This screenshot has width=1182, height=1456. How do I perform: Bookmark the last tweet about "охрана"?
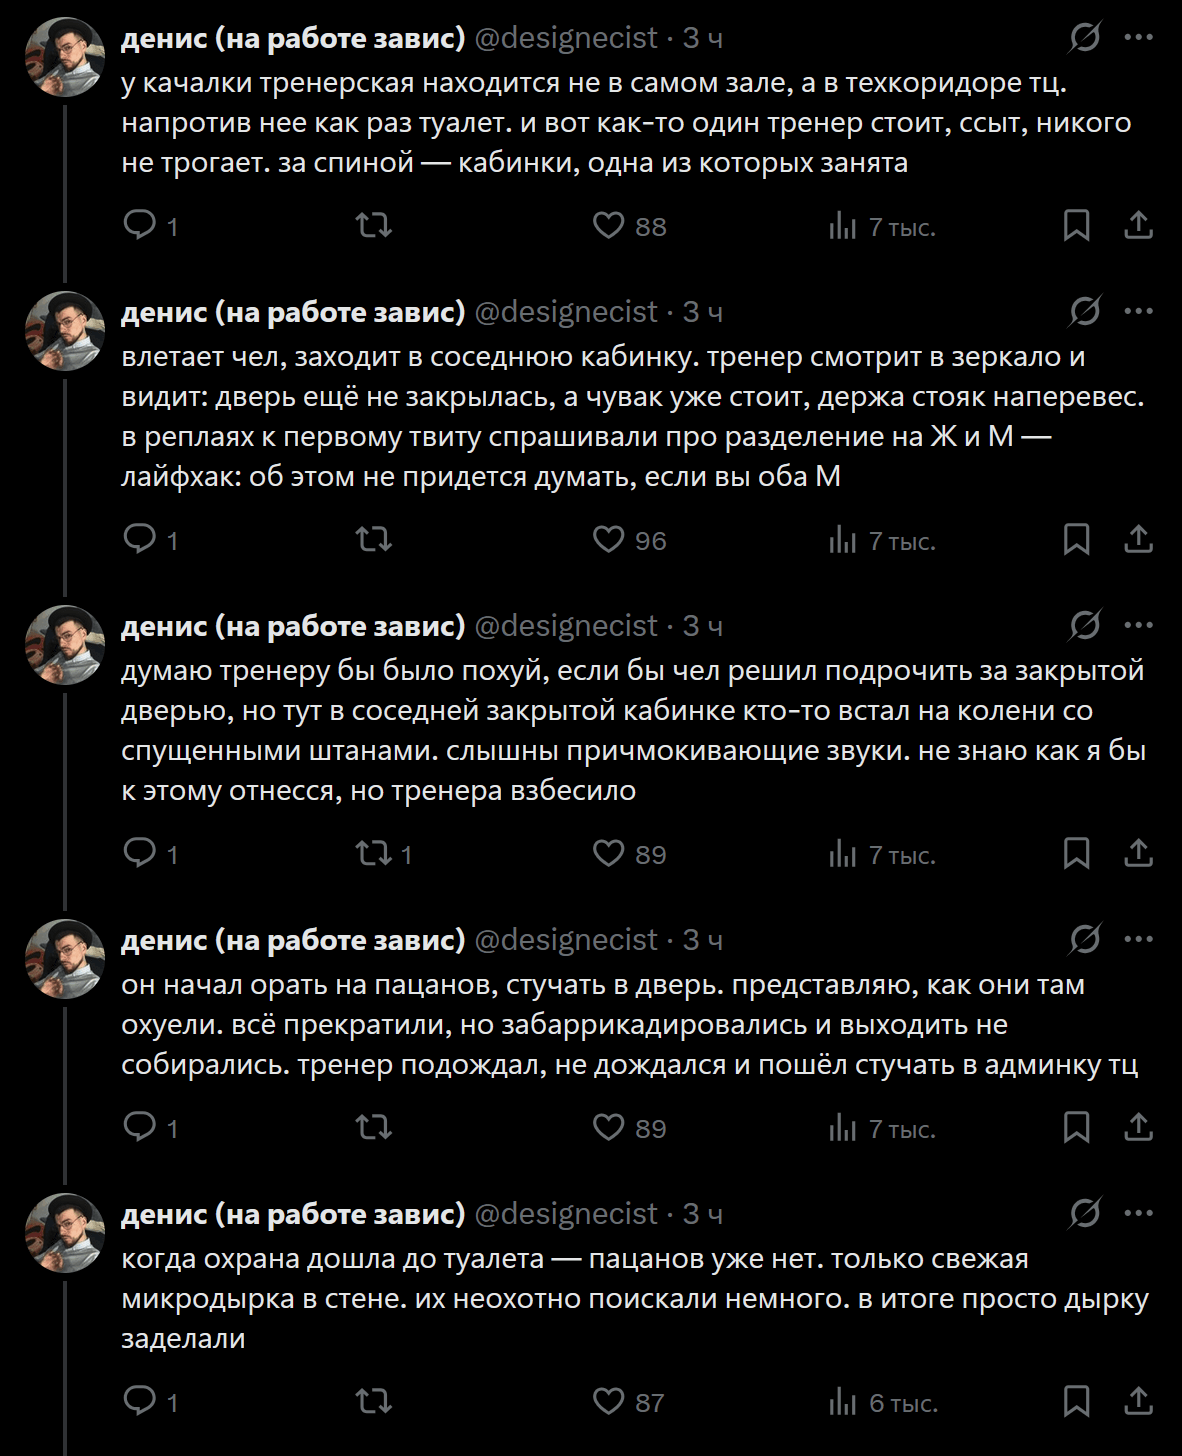point(1076,1402)
